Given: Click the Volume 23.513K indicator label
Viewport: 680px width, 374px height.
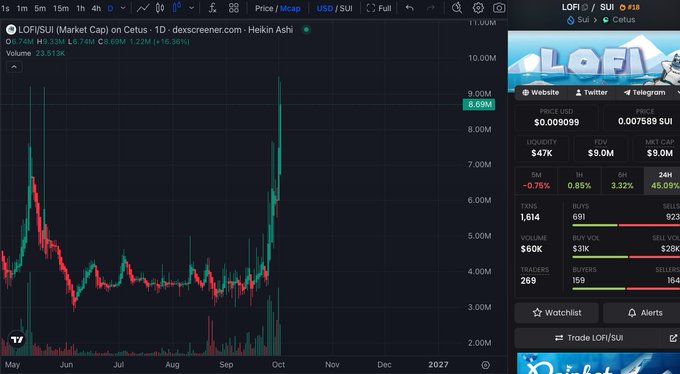Looking at the screenshot, I should pos(36,53).
